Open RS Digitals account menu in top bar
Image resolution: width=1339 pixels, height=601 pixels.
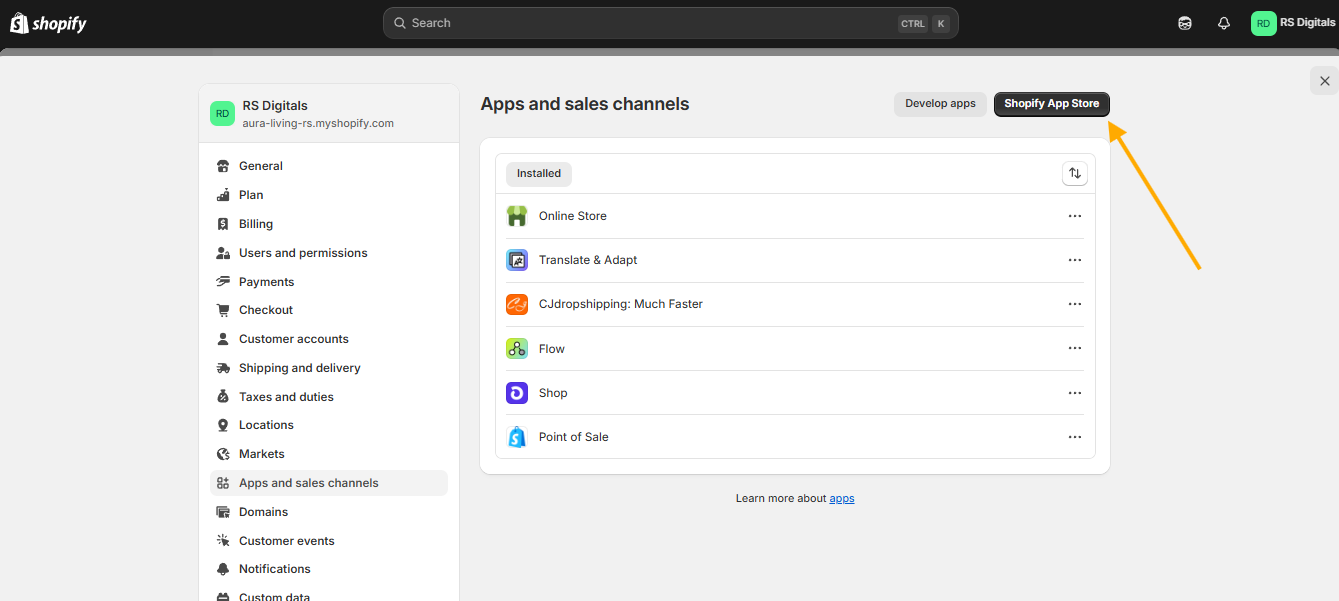[x=1293, y=23]
